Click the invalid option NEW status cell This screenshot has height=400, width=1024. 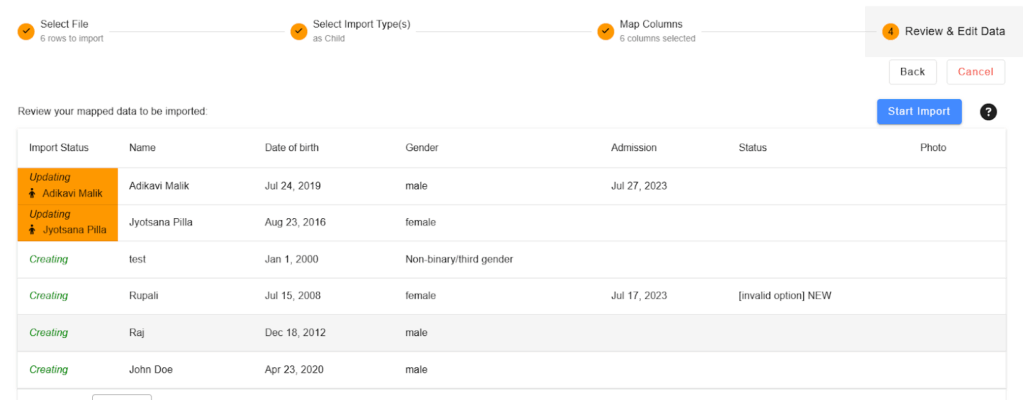[x=784, y=295]
